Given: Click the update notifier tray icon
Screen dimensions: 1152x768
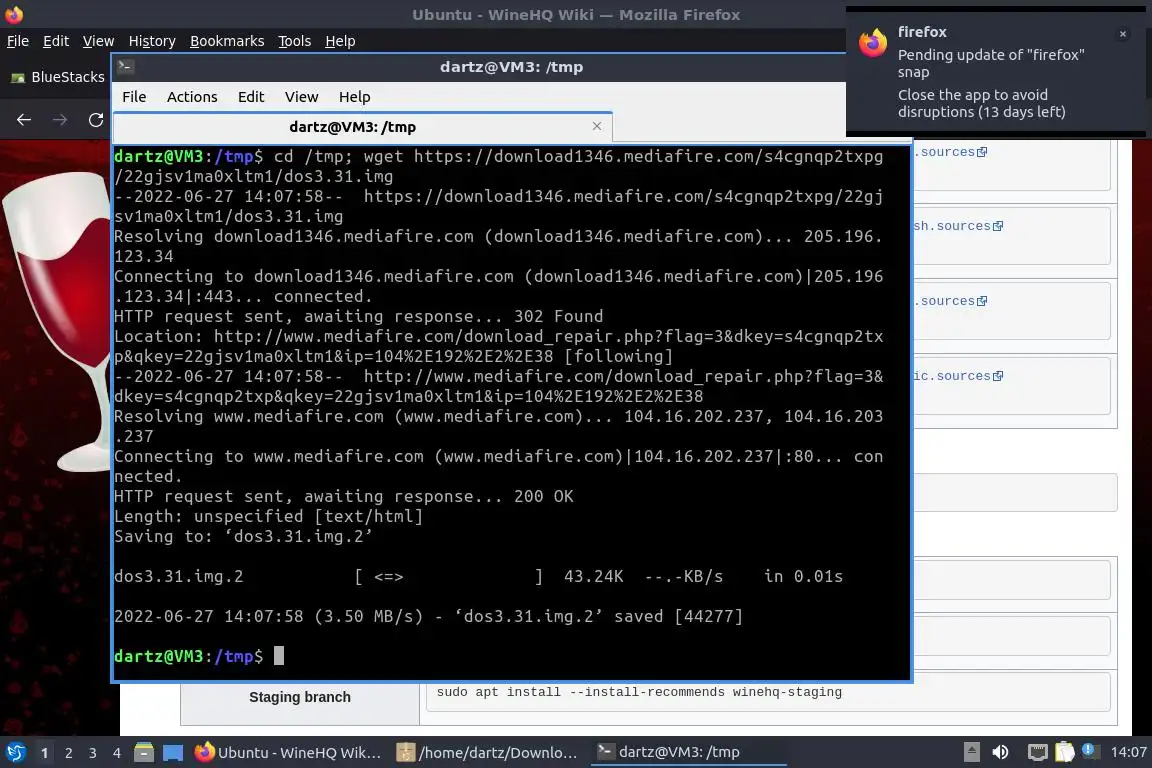Looking at the screenshot, I should pyautogui.click(x=1090, y=751).
